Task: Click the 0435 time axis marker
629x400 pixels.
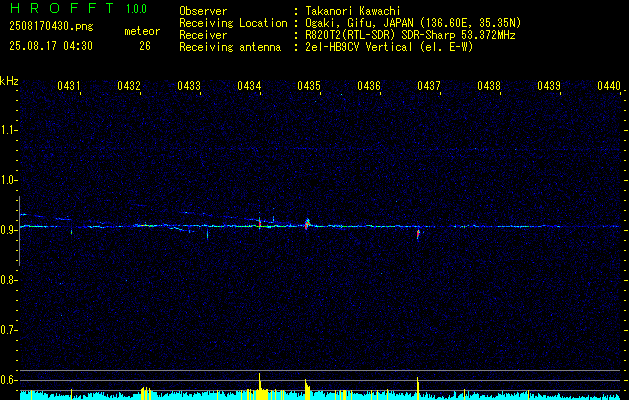Action: (309, 85)
